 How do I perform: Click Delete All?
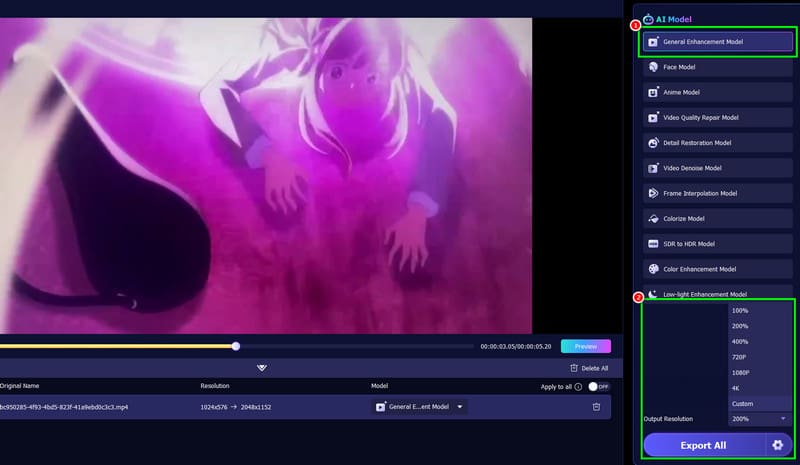coord(589,368)
